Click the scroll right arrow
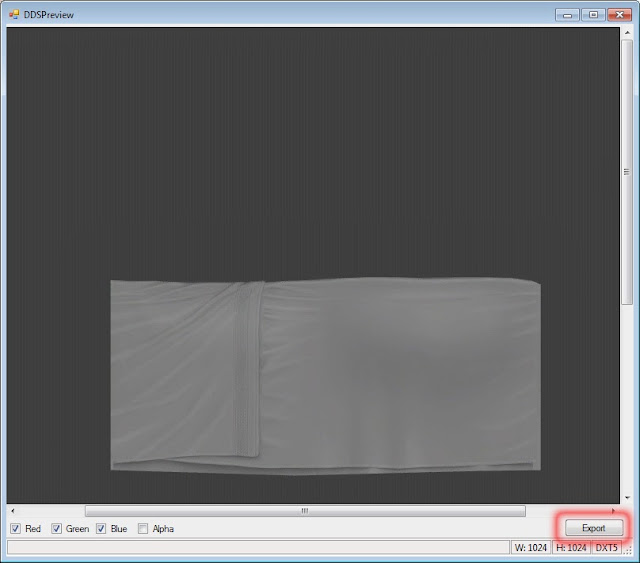Screen dimensions: 640x563 613,511
